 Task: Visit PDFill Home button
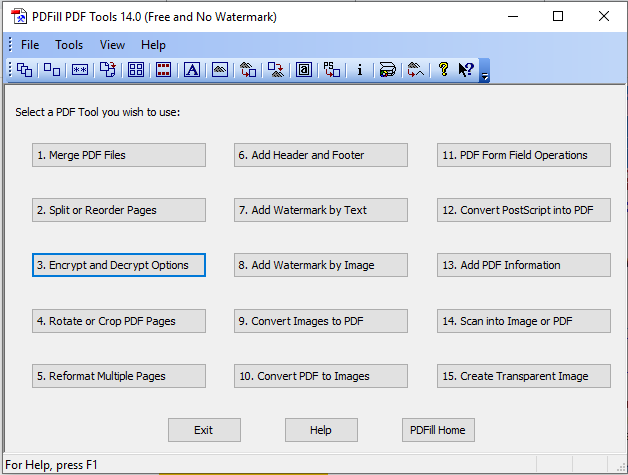click(x=438, y=430)
